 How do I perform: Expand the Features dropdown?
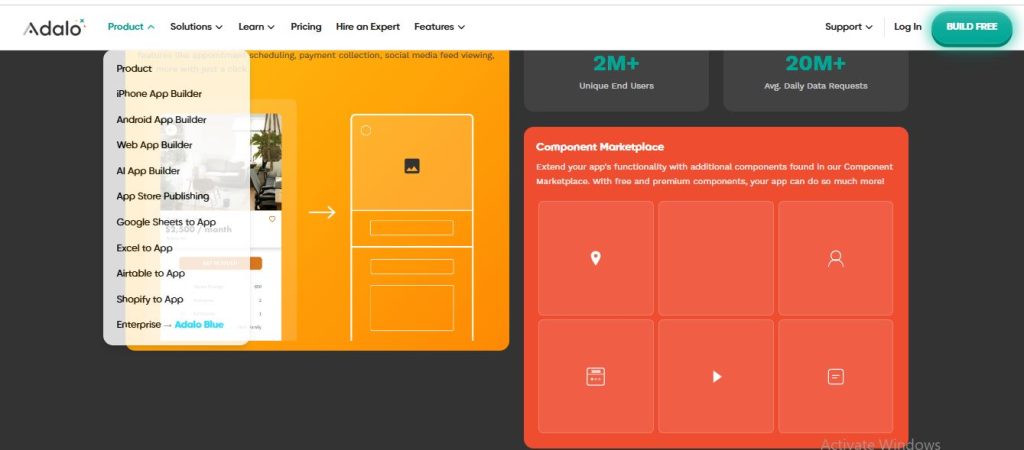tap(440, 27)
